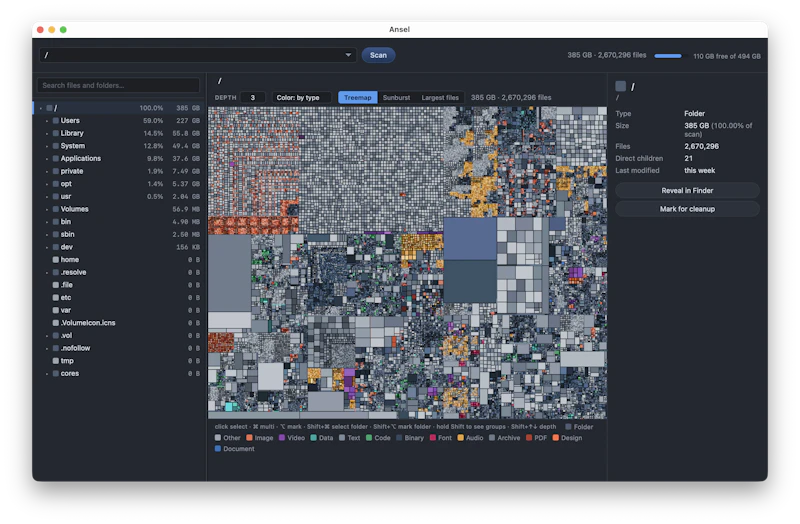Click the Code legend color swatch
The image size is (800, 524).
[x=369, y=438]
